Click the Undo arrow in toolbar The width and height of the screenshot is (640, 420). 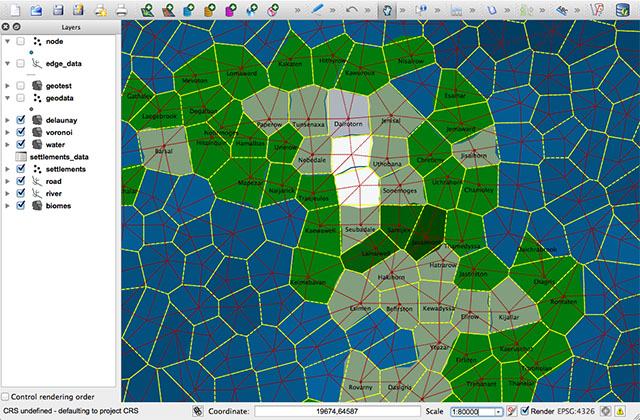tap(352, 10)
